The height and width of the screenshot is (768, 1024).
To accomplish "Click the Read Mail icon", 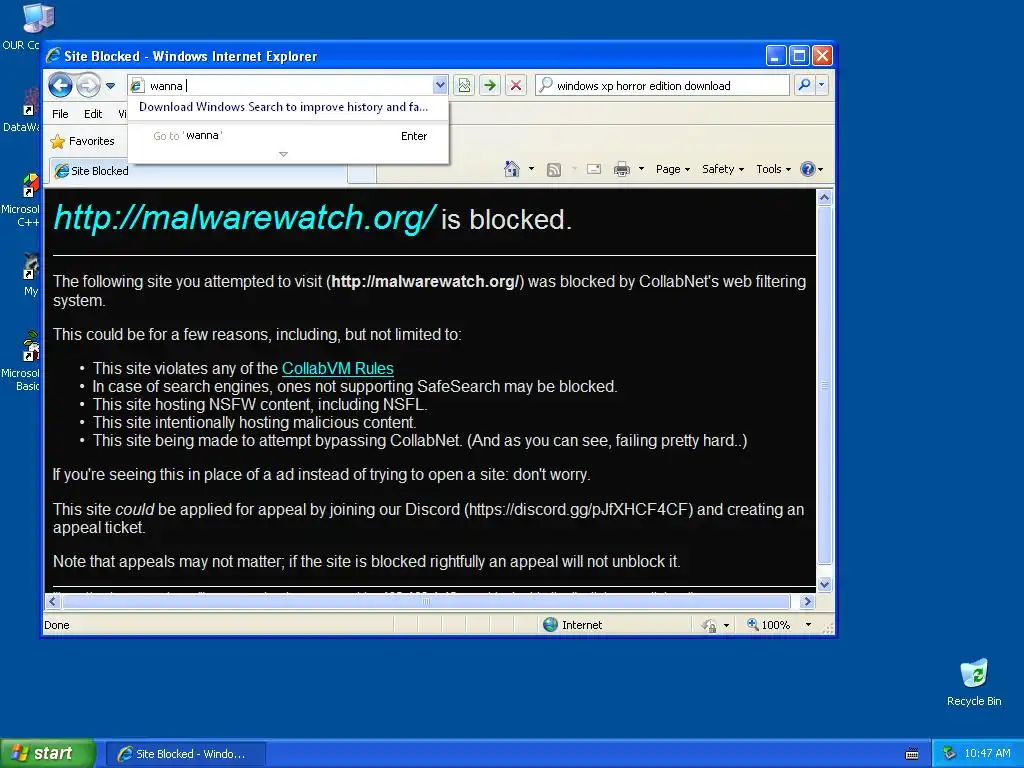I will [594, 170].
